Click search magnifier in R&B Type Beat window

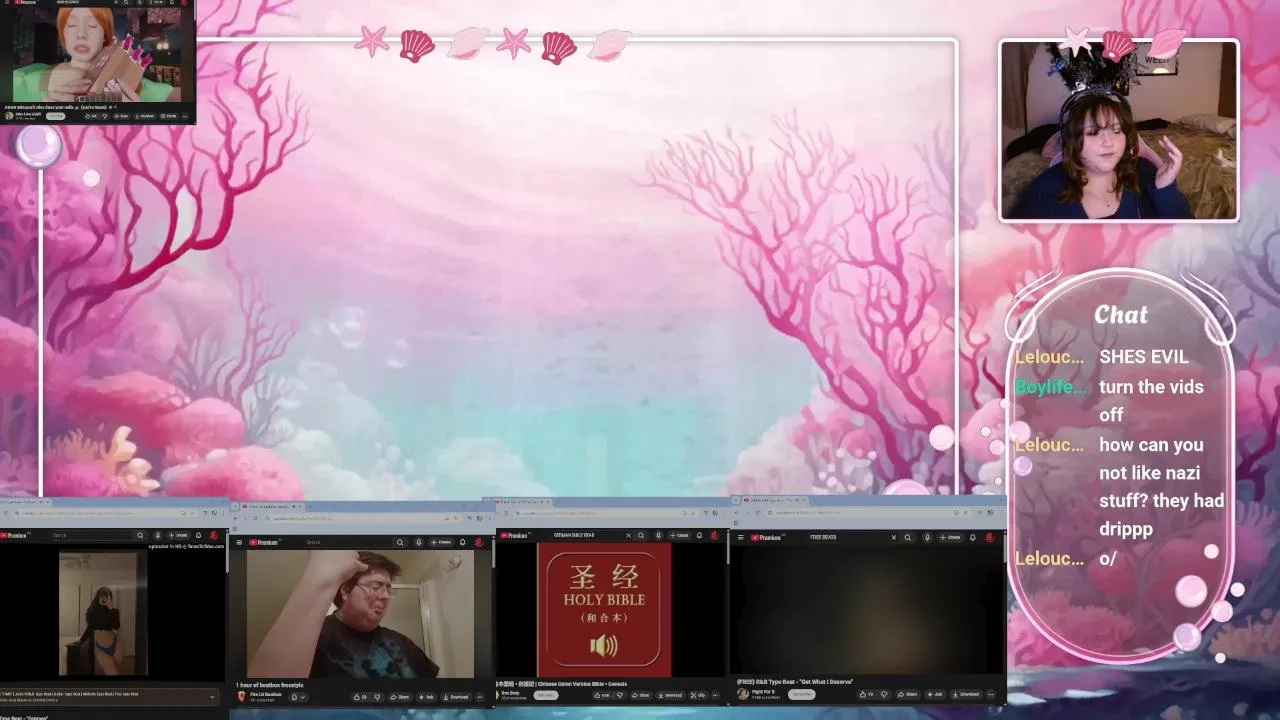[x=908, y=537]
